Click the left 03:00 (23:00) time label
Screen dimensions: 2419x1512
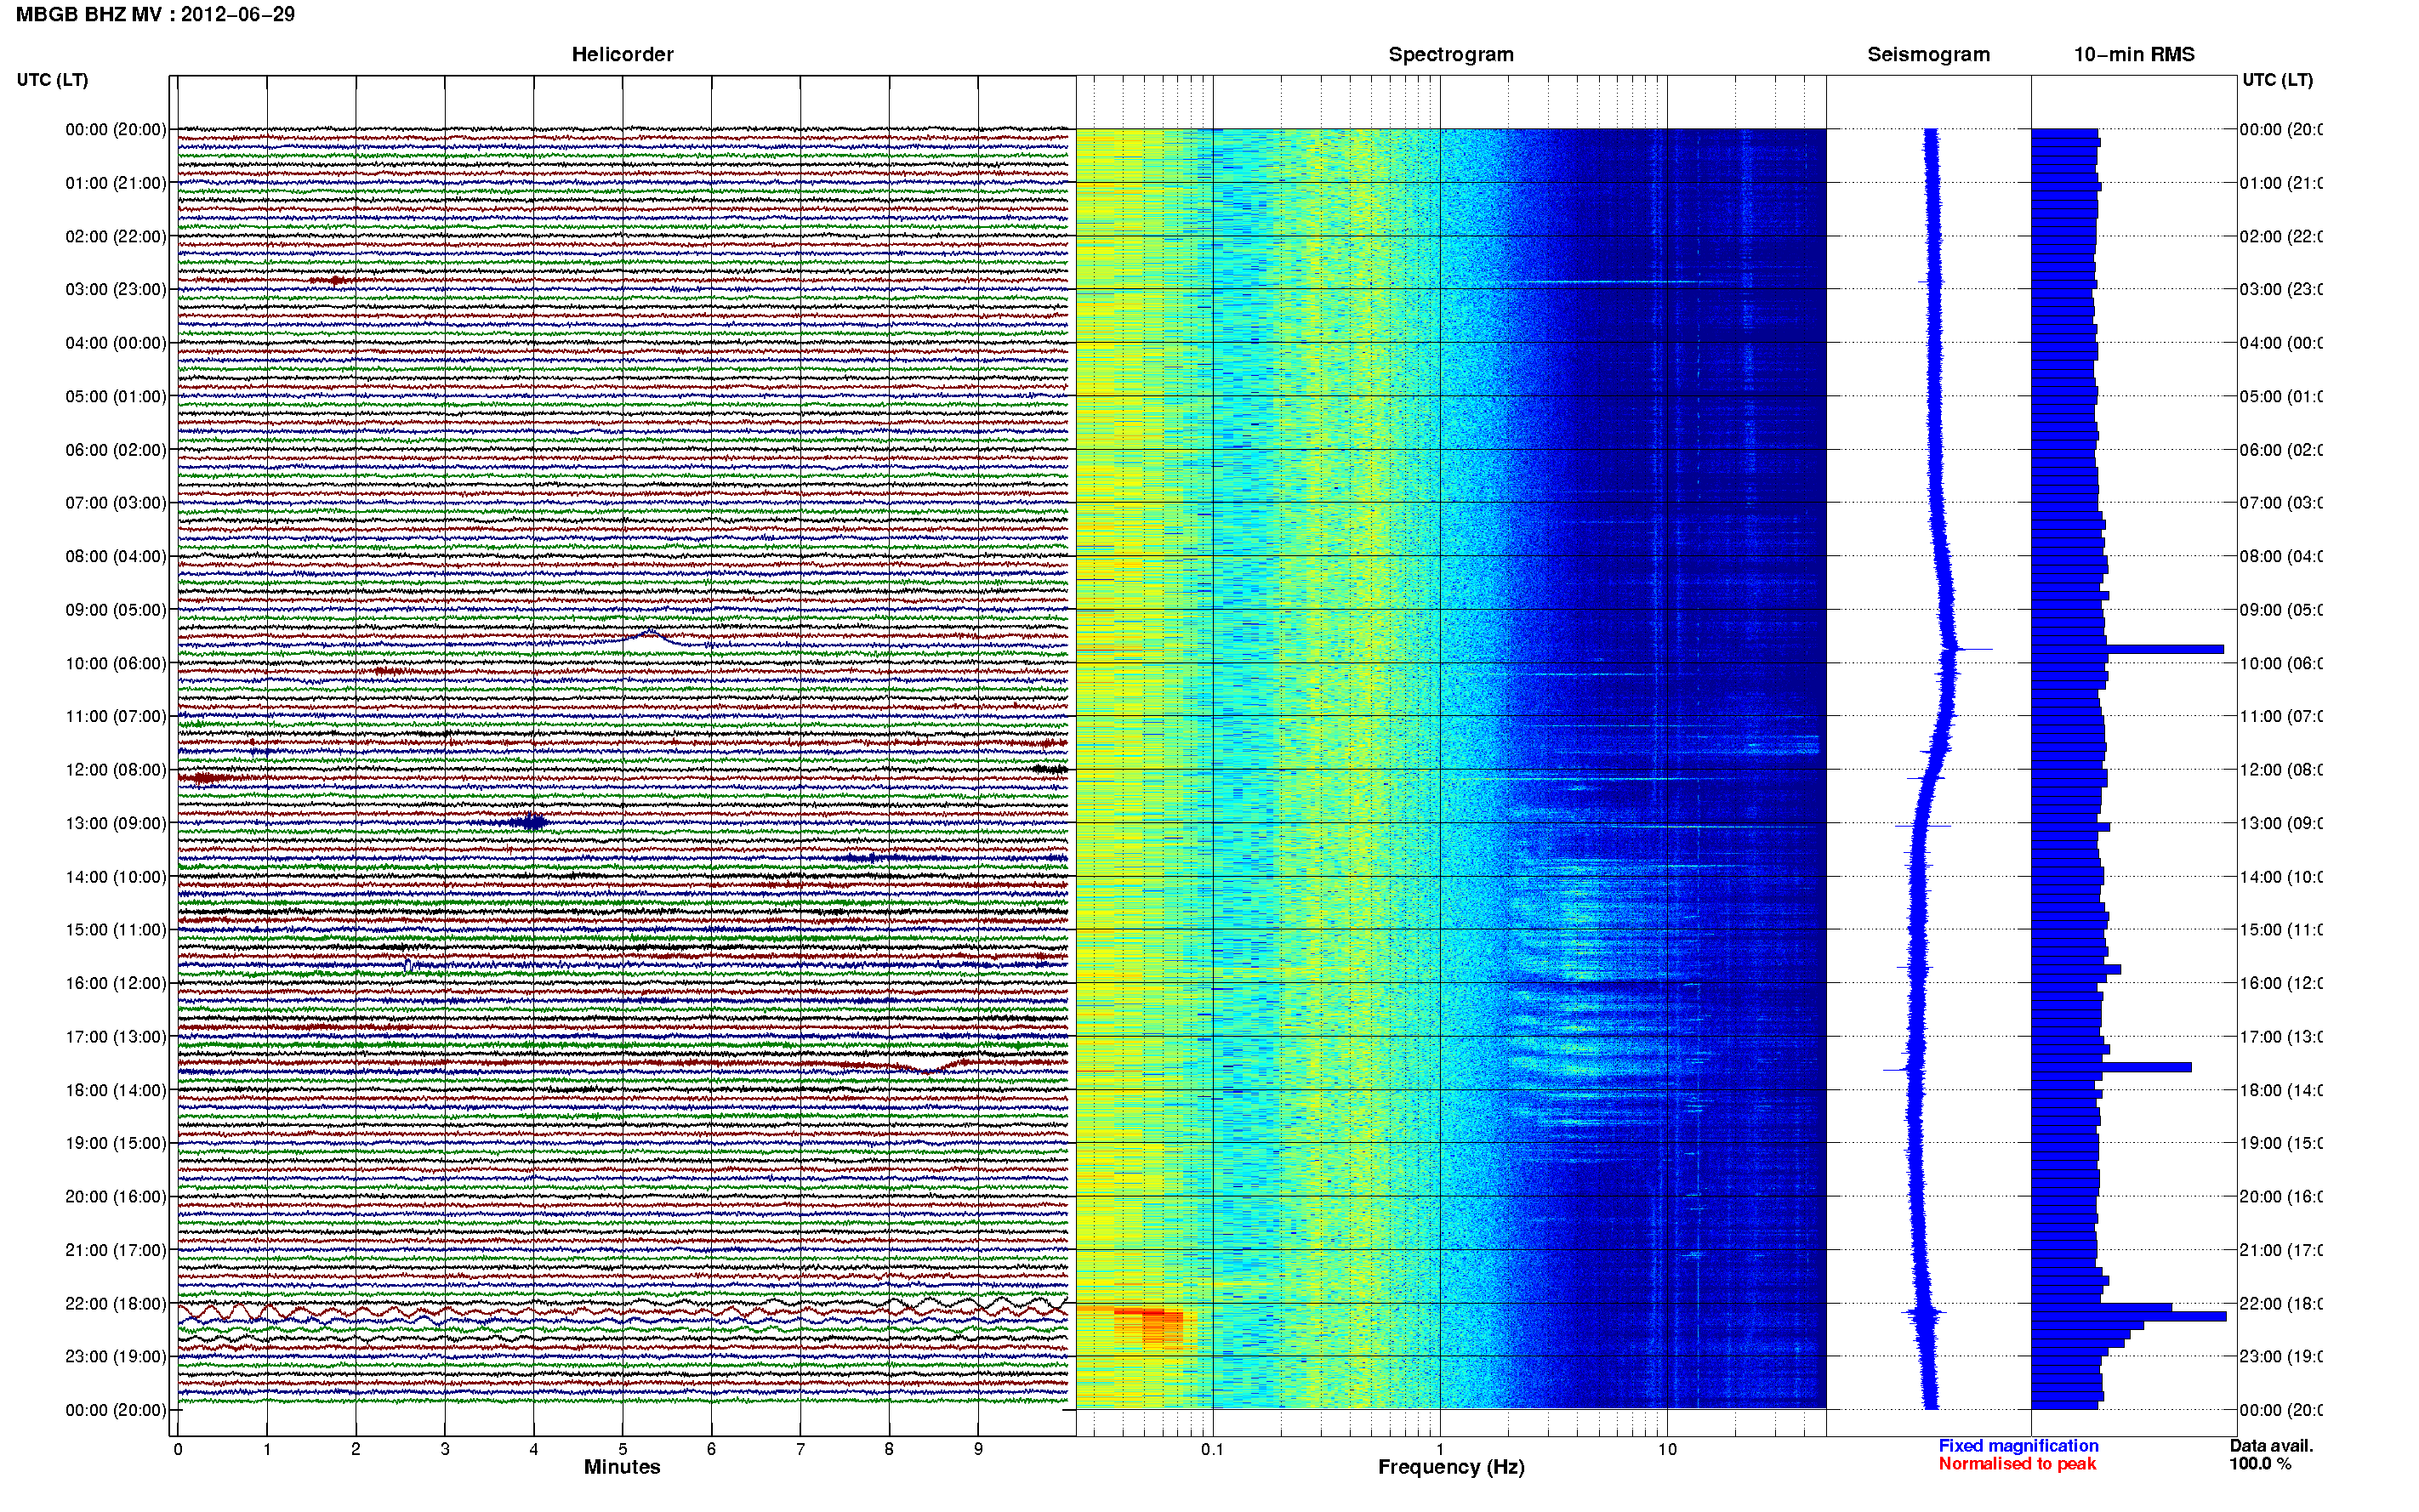116,289
